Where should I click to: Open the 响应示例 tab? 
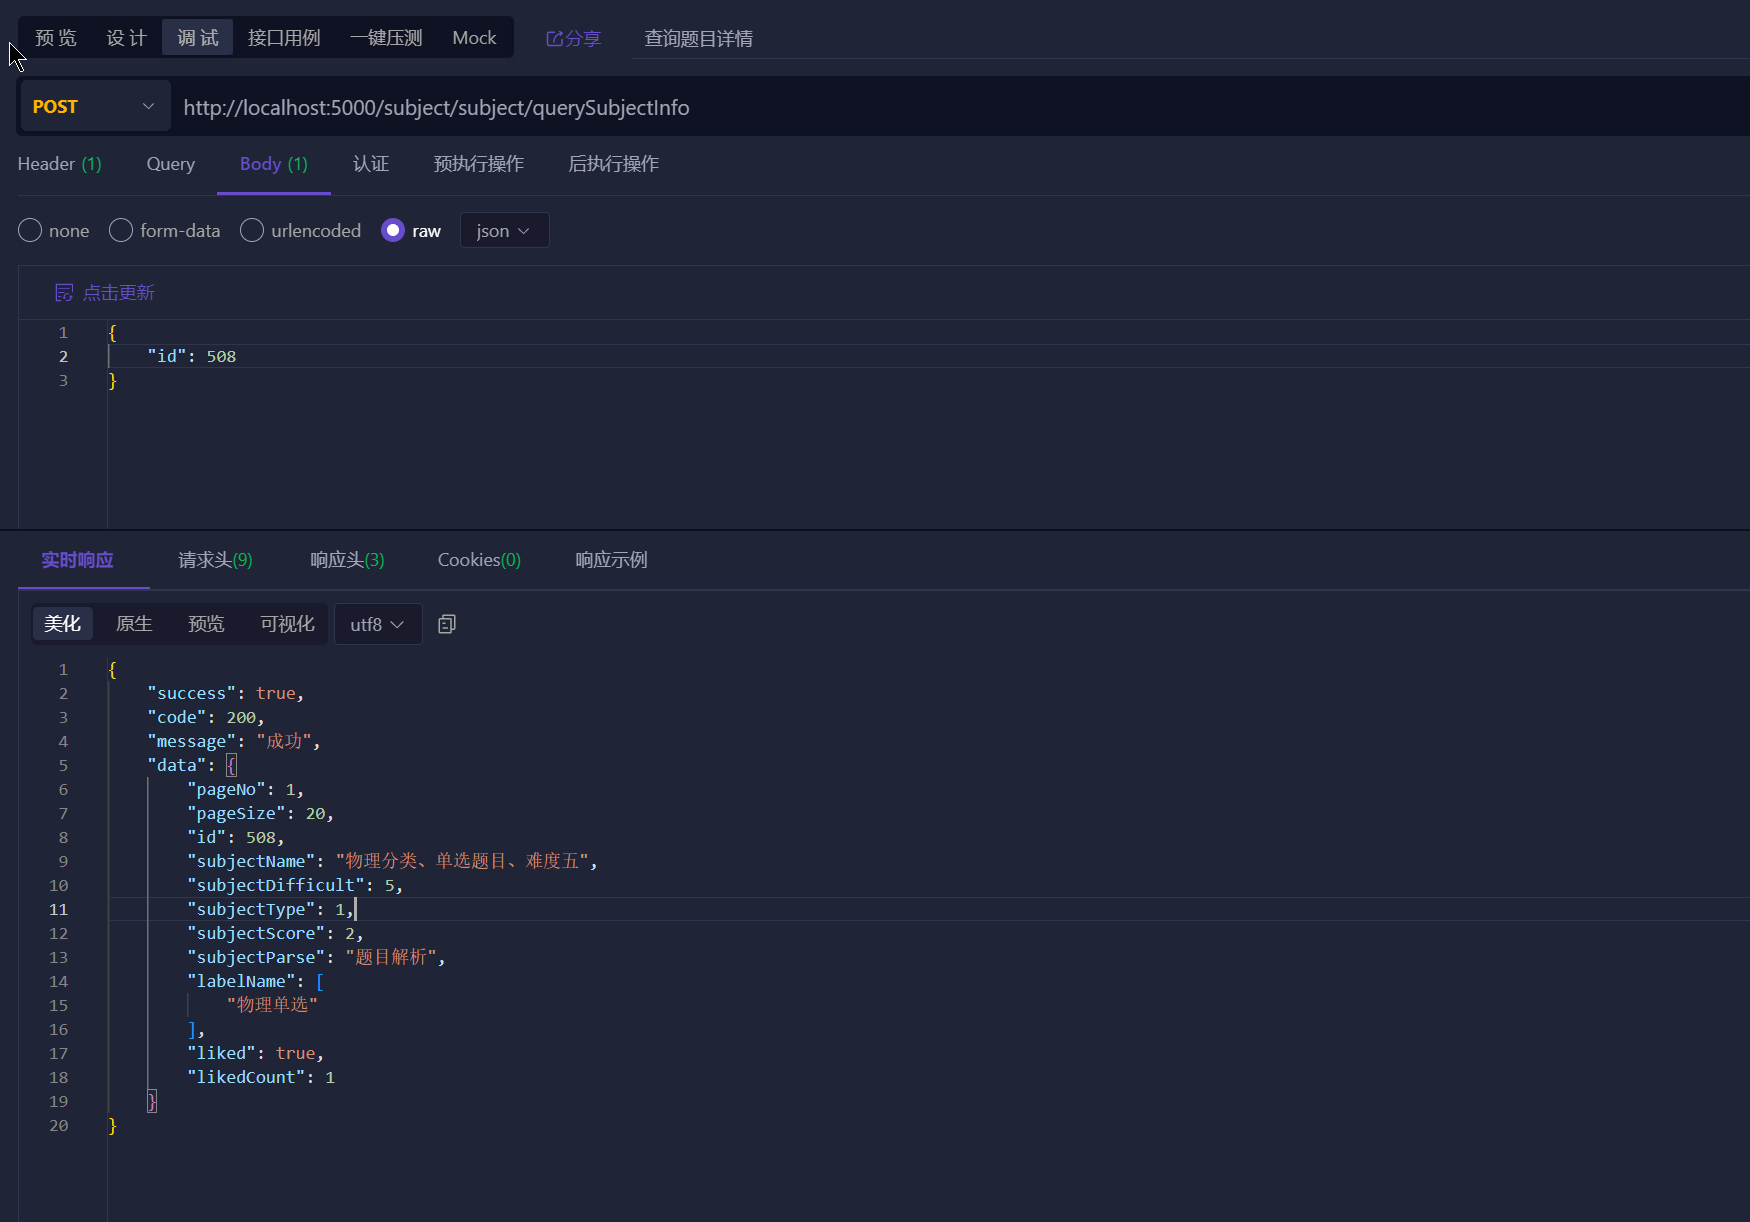[x=611, y=560]
